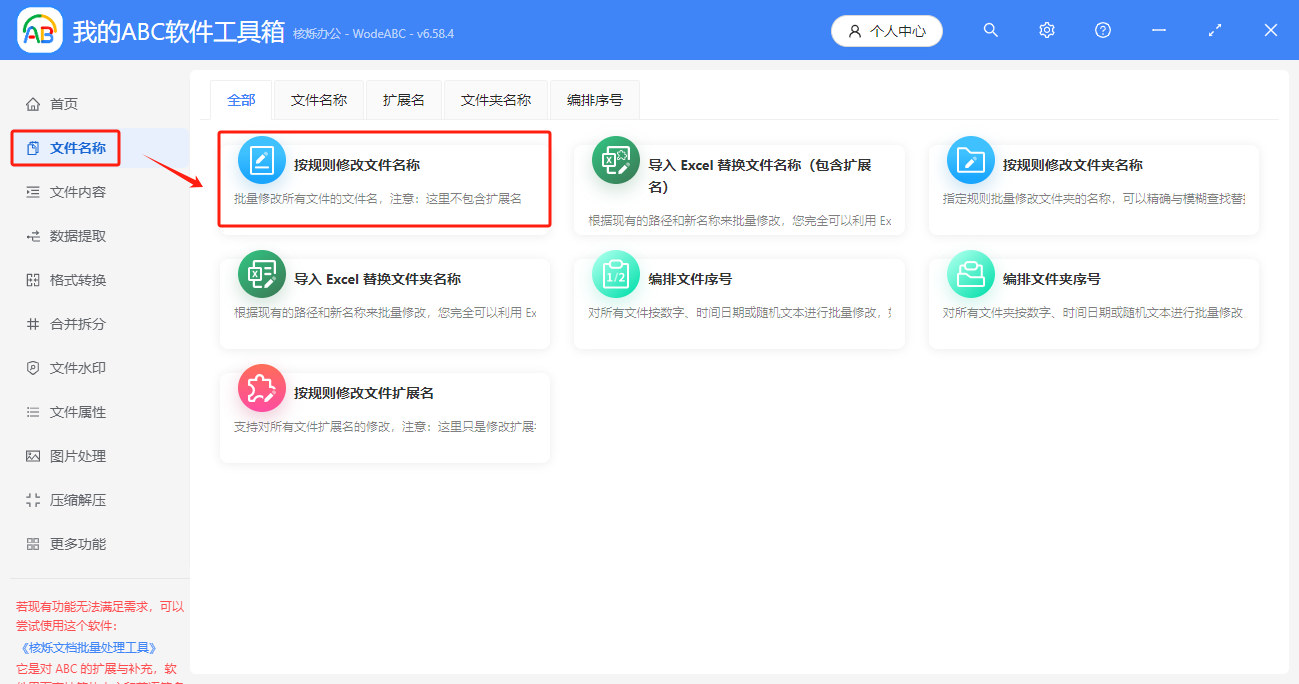Click the Excel replace folder name icon

coord(262,274)
